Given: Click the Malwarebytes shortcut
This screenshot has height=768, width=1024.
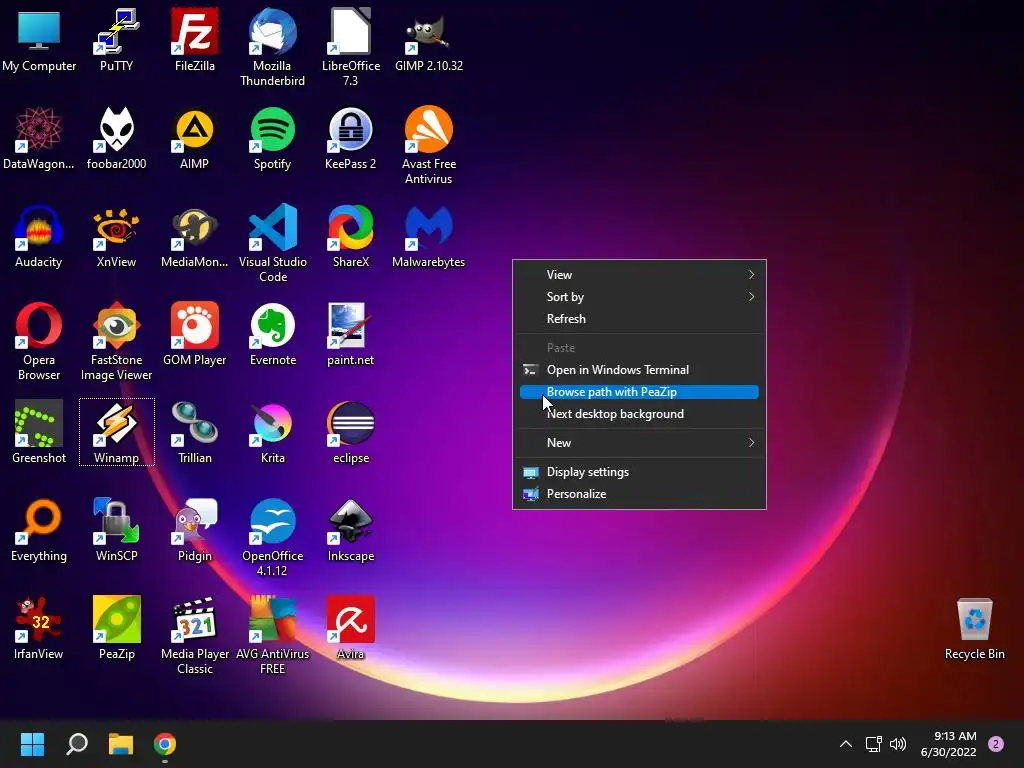Looking at the screenshot, I should pyautogui.click(x=428, y=236).
